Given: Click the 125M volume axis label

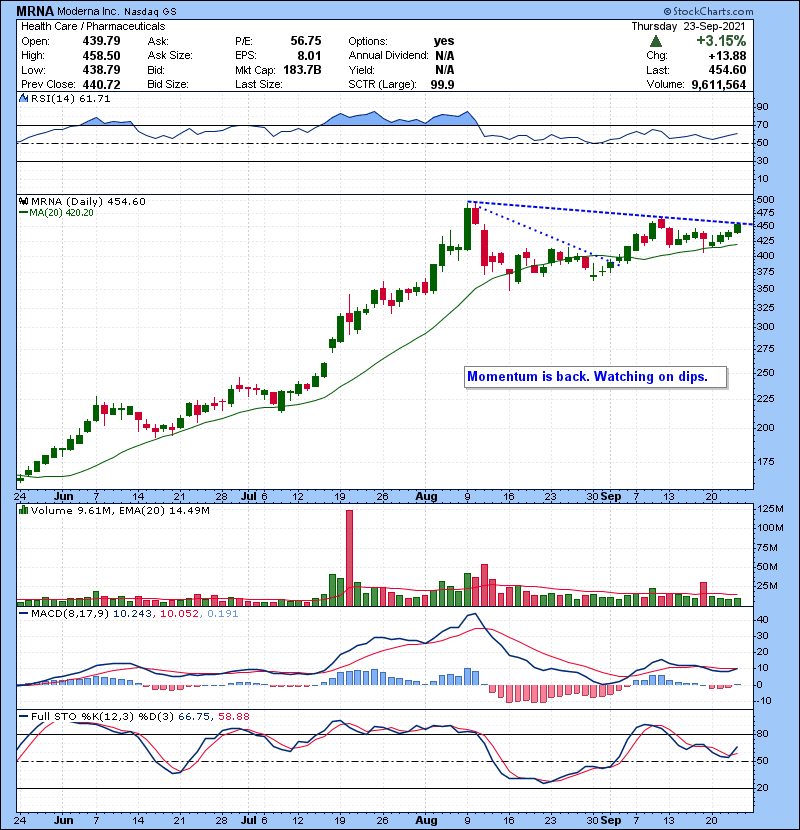Looking at the screenshot, I should pos(770,509).
